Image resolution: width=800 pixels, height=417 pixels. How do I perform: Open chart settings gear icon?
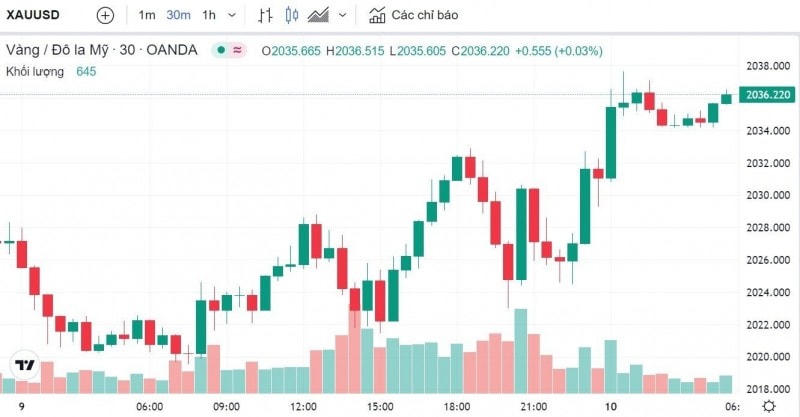tap(769, 406)
